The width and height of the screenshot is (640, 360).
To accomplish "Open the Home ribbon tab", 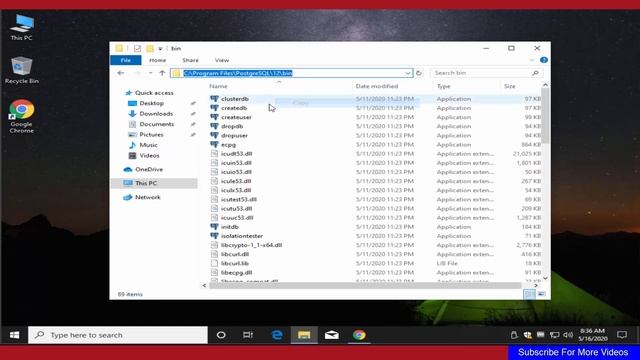I will (157, 60).
